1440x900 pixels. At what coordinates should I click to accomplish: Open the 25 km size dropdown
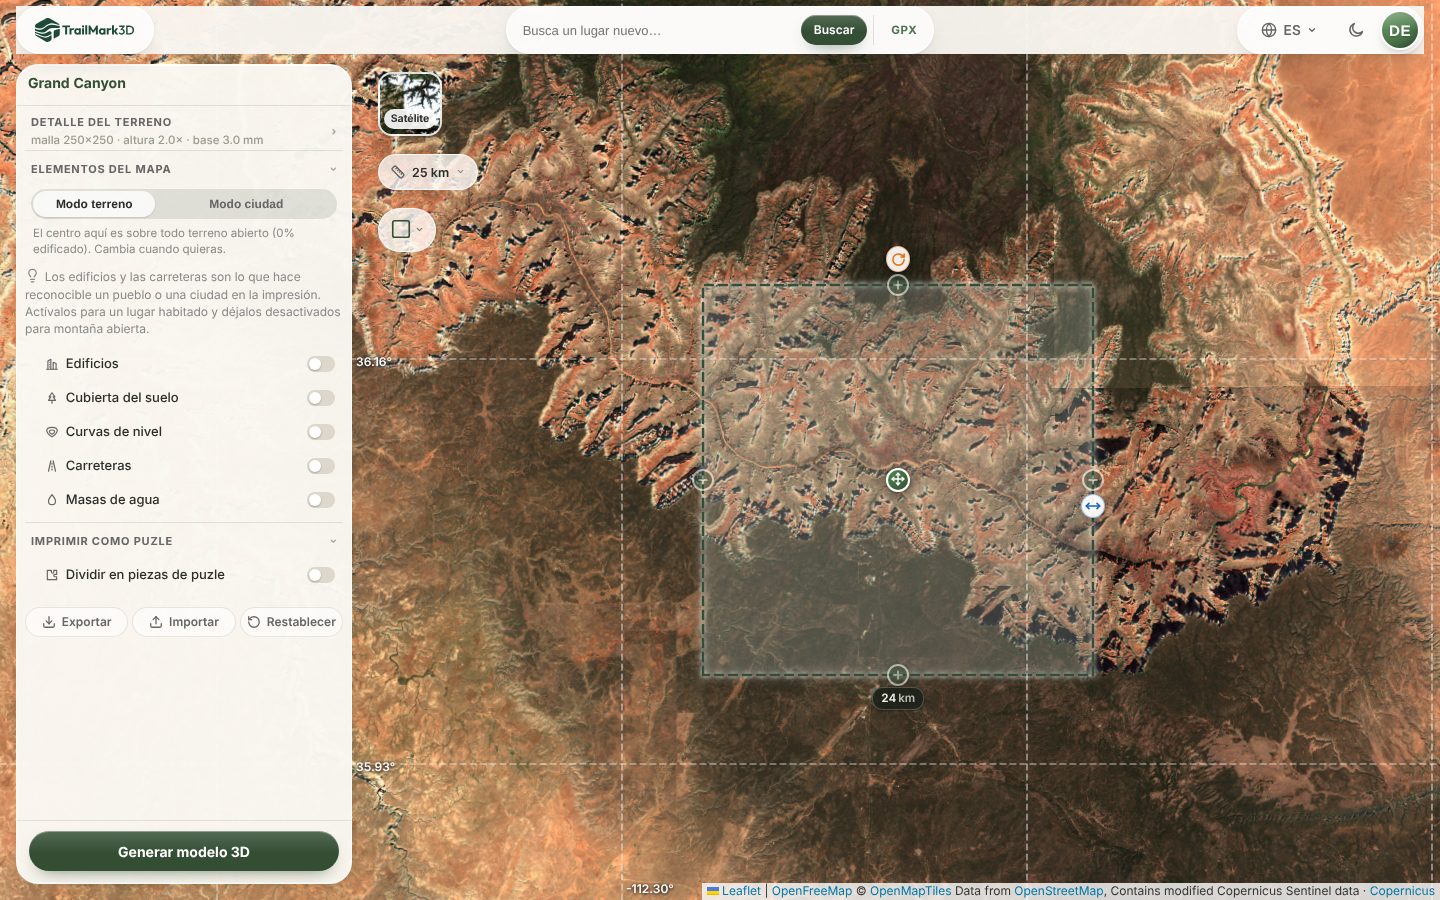tap(428, 172)
